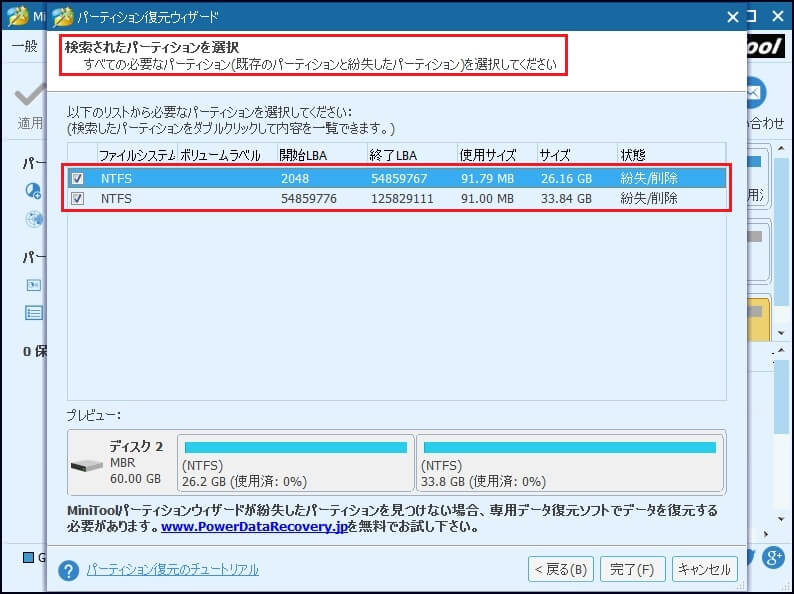Click the list view icon in left sidebar

pos(34,312)
